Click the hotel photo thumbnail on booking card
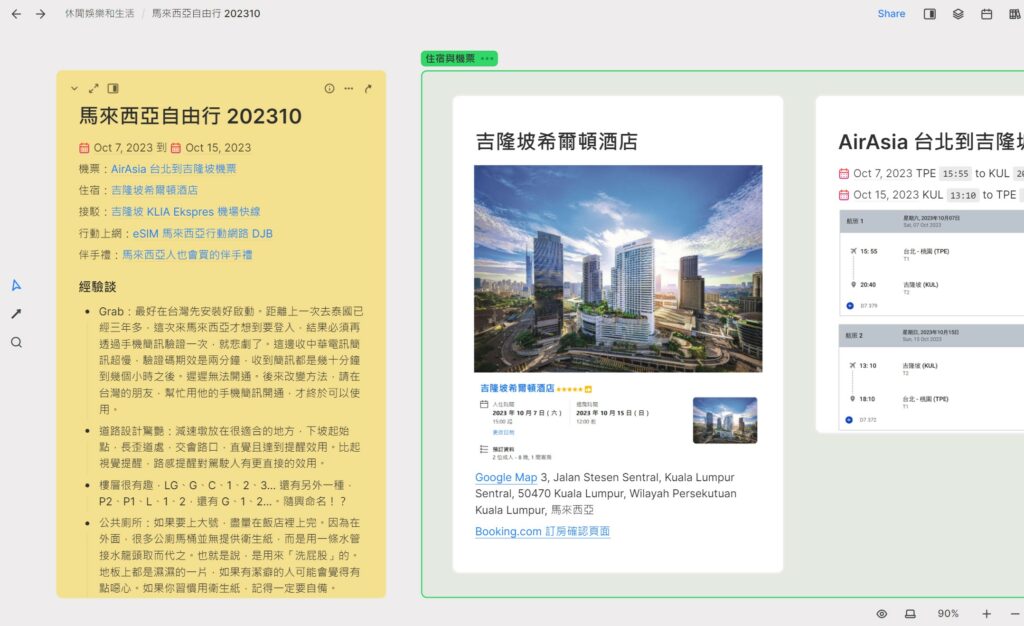The image size is (1024, 626). 724,419
